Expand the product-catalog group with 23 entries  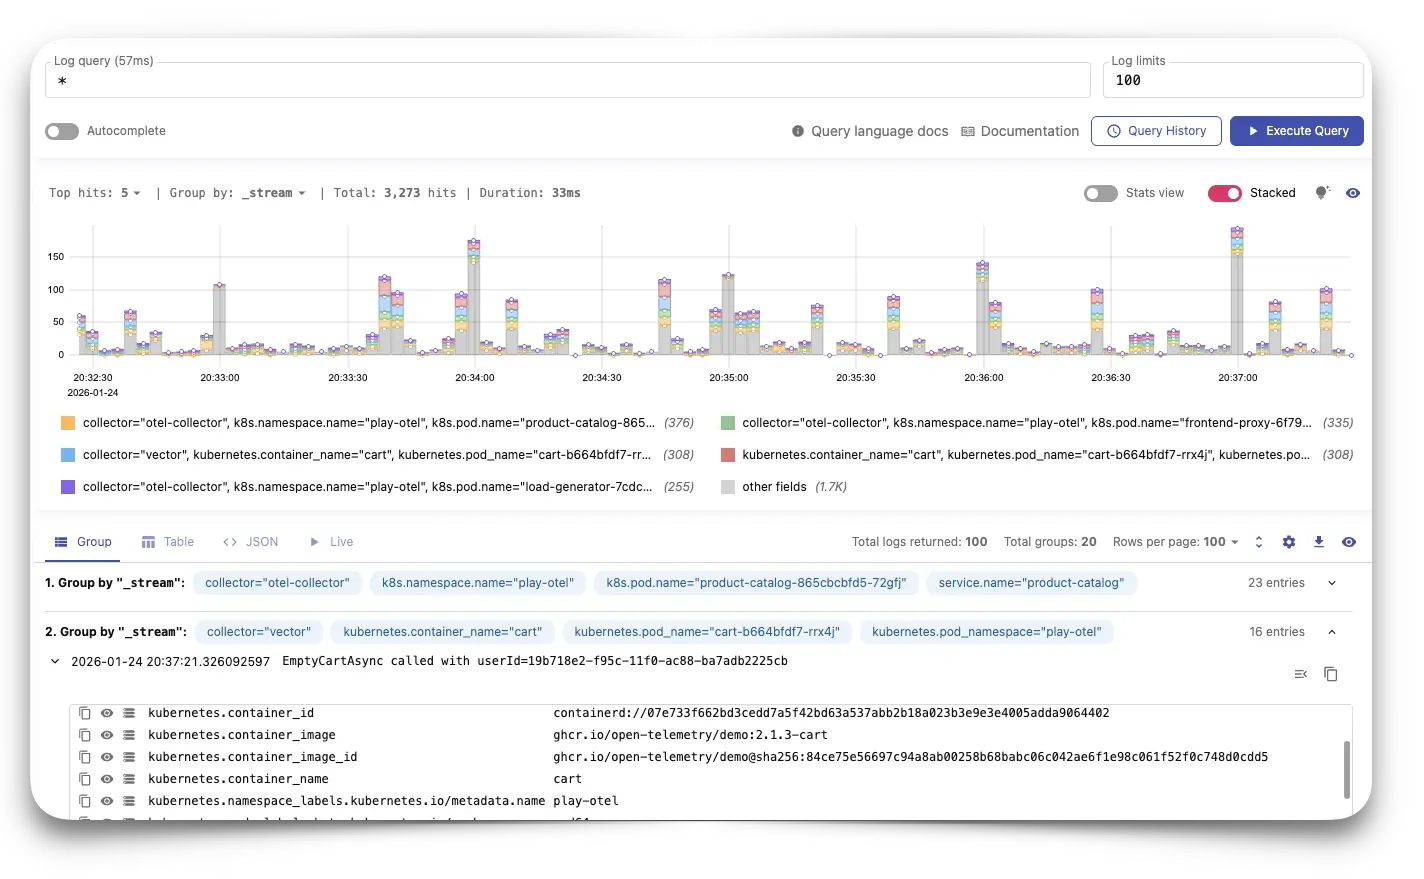(1332, 583)
